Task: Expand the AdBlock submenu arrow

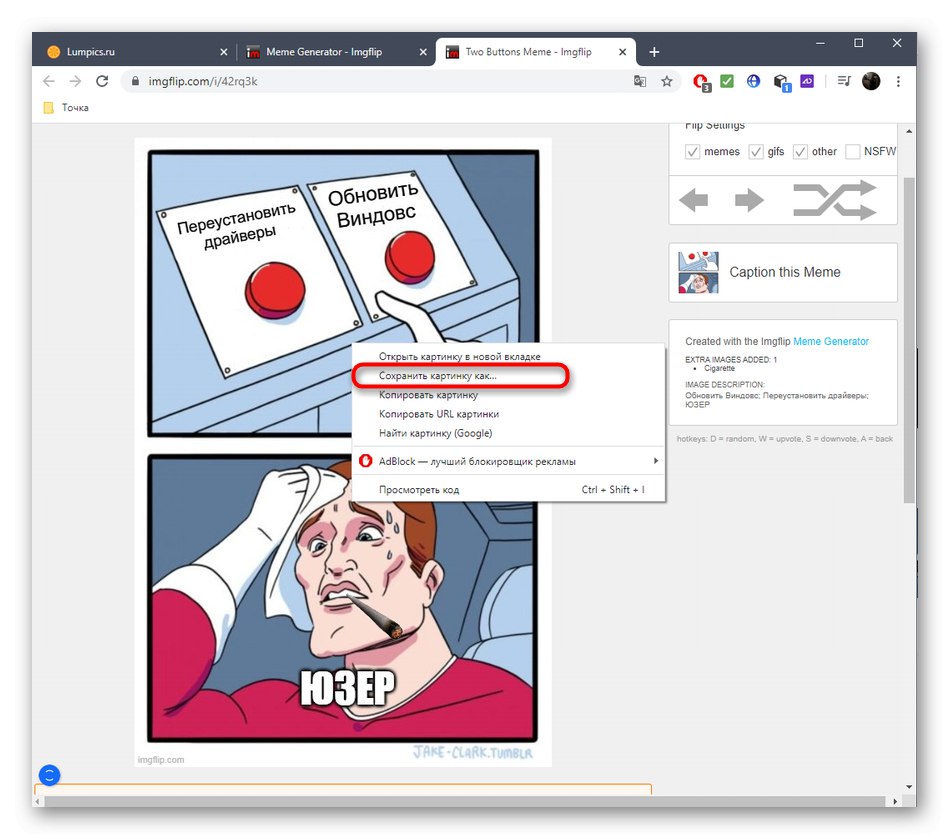Action: [x=656, y=461]
